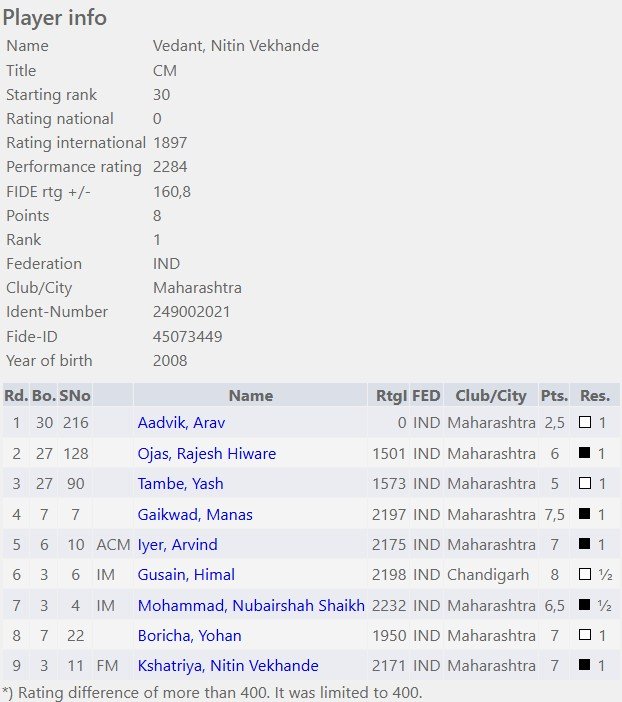Click the white piece icon in round 6

point(585,574)
